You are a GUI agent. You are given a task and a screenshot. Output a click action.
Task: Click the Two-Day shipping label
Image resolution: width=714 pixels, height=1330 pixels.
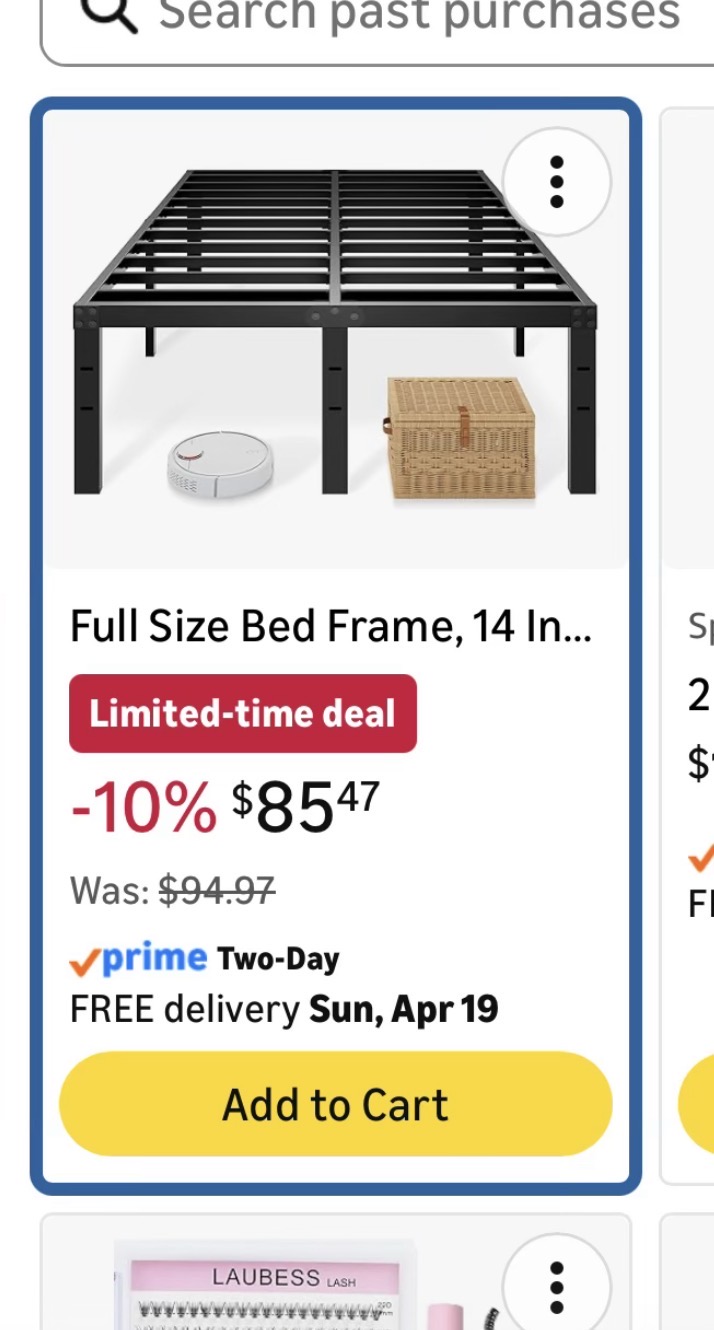[x=278, y=960]
